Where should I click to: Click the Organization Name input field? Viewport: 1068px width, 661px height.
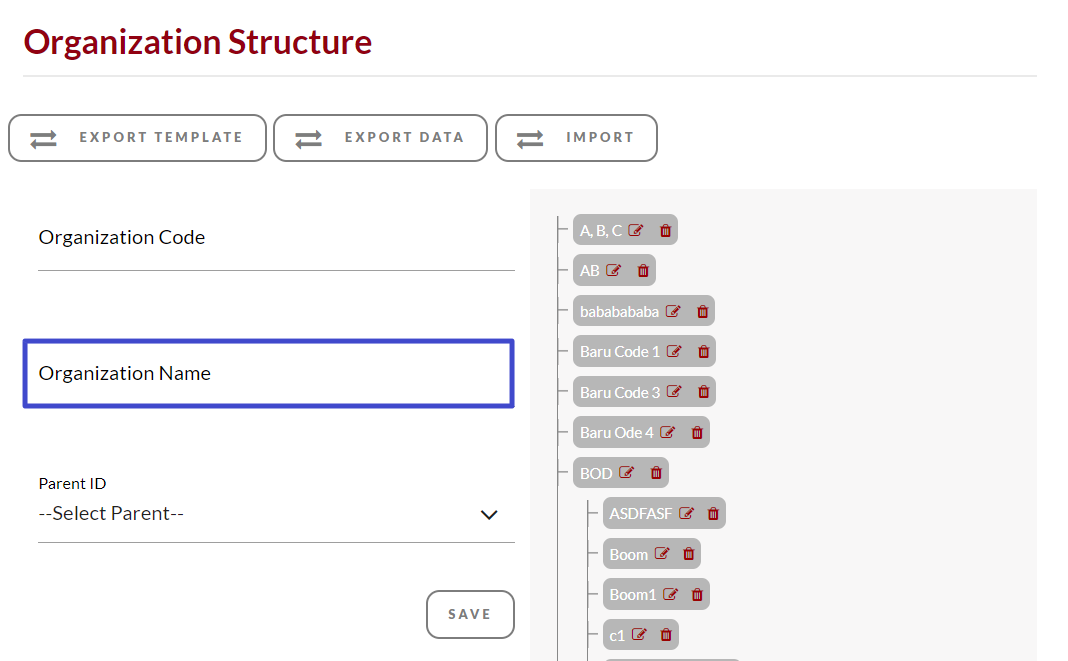pos(268,374)
